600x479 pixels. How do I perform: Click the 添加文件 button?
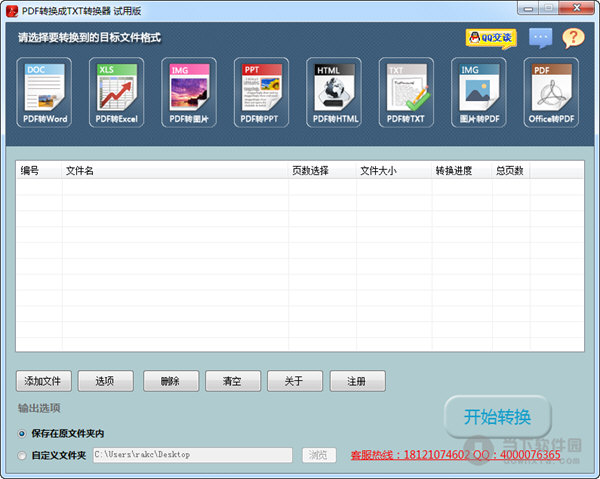click(x=44, y=381)
